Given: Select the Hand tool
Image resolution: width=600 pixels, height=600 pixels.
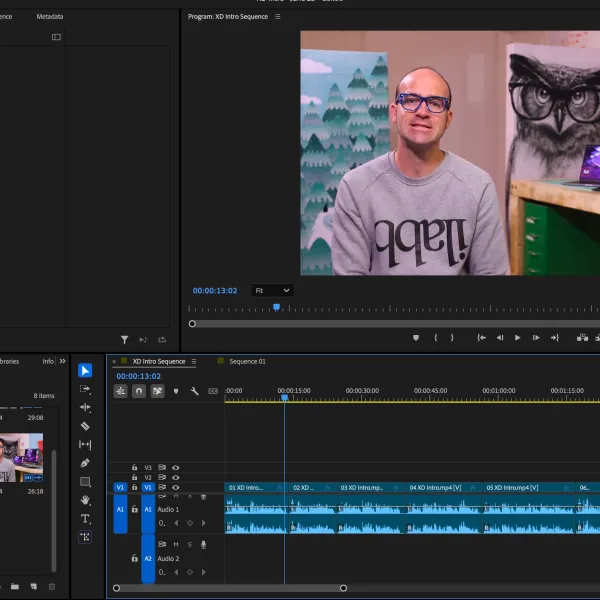Looking at the screenshot, I should (85, 500).
